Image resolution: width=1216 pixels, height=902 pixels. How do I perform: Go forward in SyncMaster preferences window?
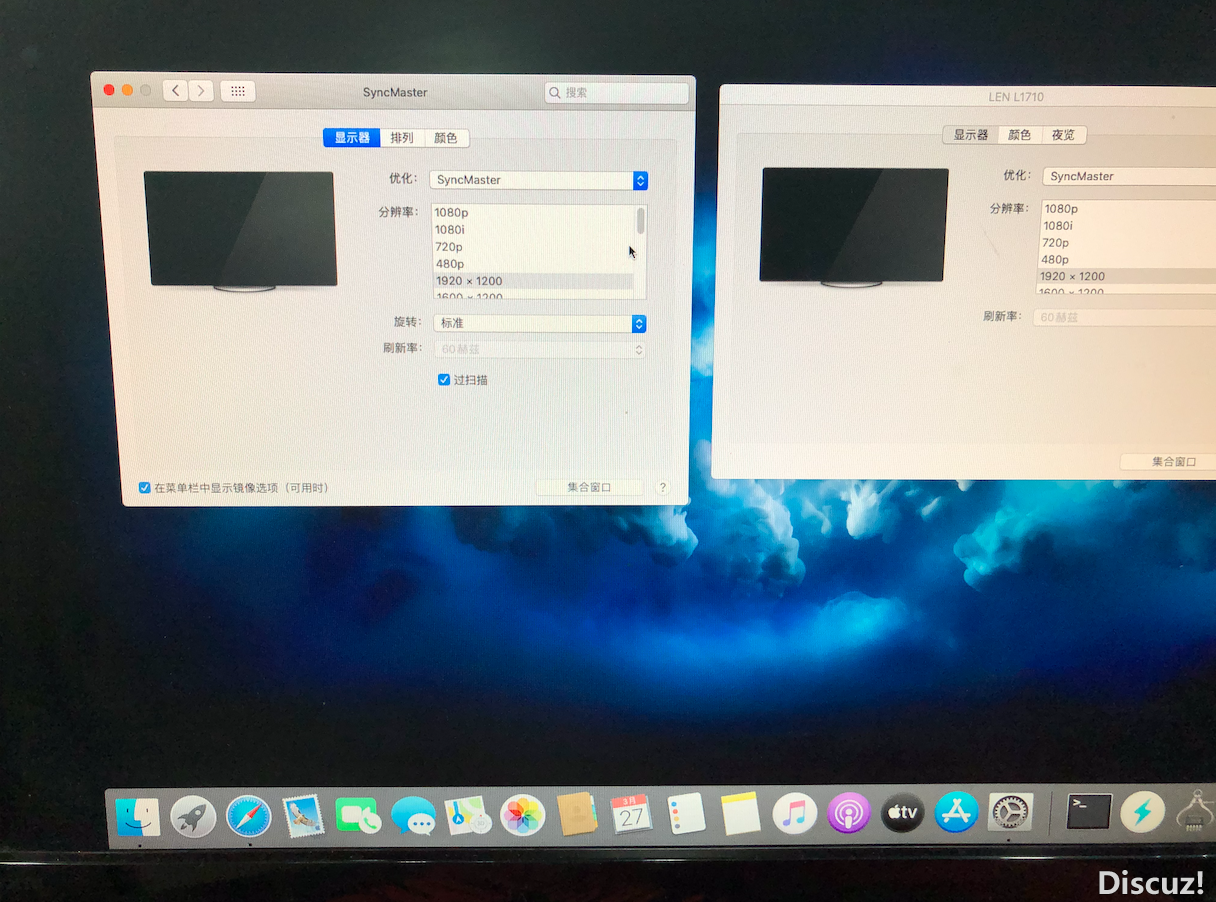point(201,91)
